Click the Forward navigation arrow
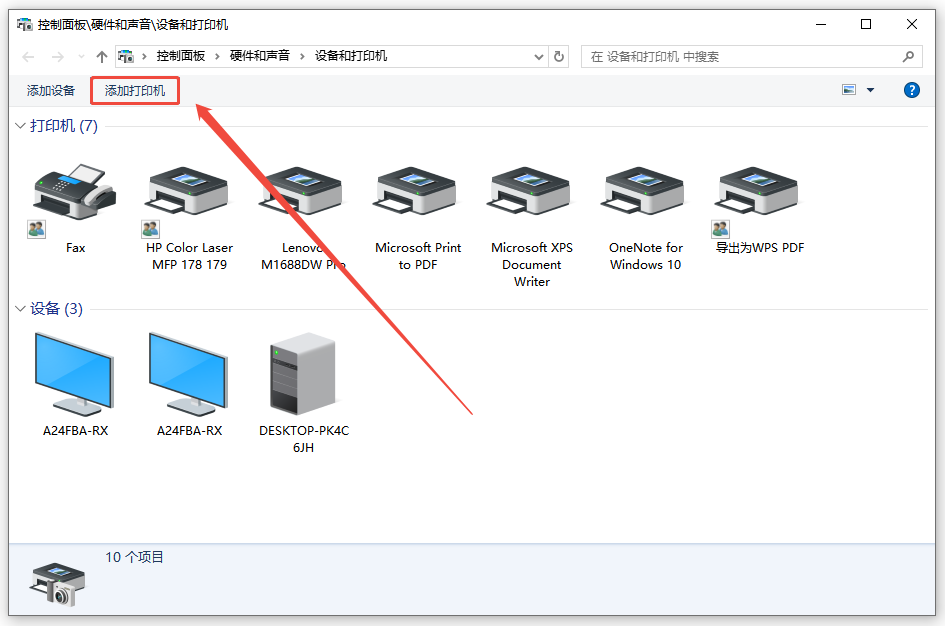Image resolution: width=945 pixels, height=626 pixels. (58, 57)
